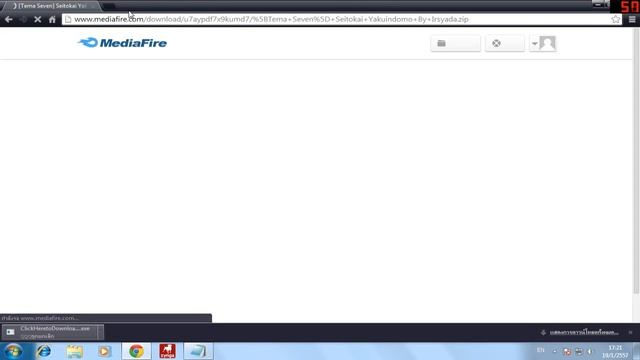Open the Chrome menu button
The height and width of the screenshot is (360, 640).
click(632, 19)
